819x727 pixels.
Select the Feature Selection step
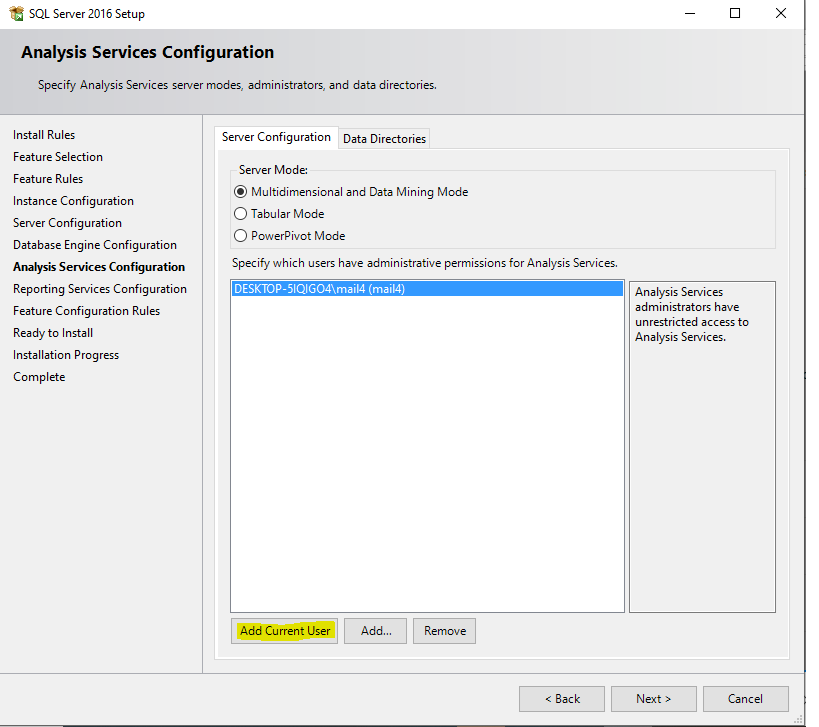(x=58, y=156)
